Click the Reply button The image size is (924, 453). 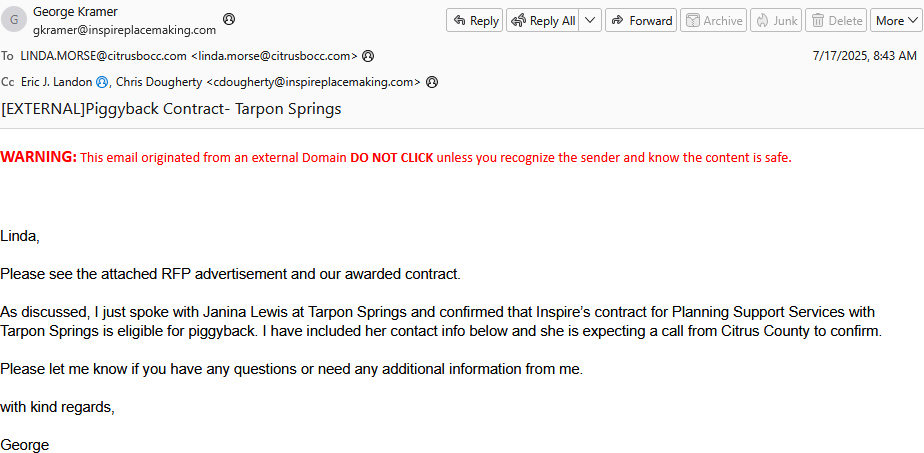point(474,21)
